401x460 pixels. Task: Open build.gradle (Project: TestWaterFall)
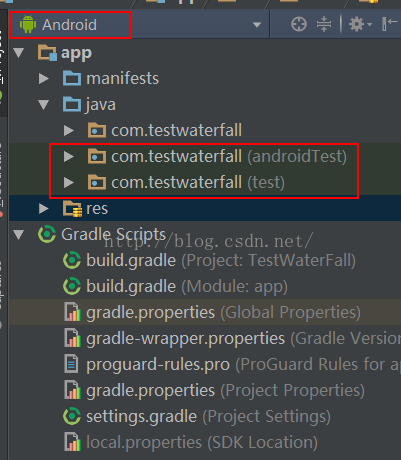point(209,260)
